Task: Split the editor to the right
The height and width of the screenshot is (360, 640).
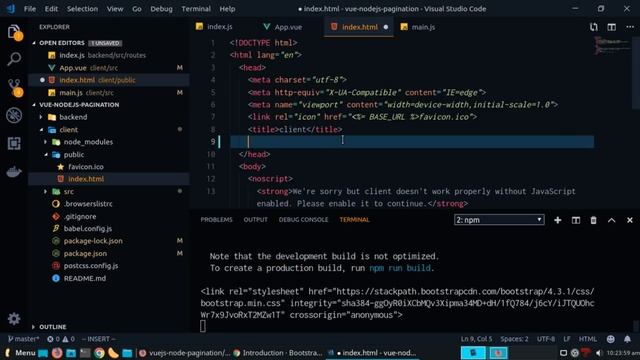Action: (611, 27)
